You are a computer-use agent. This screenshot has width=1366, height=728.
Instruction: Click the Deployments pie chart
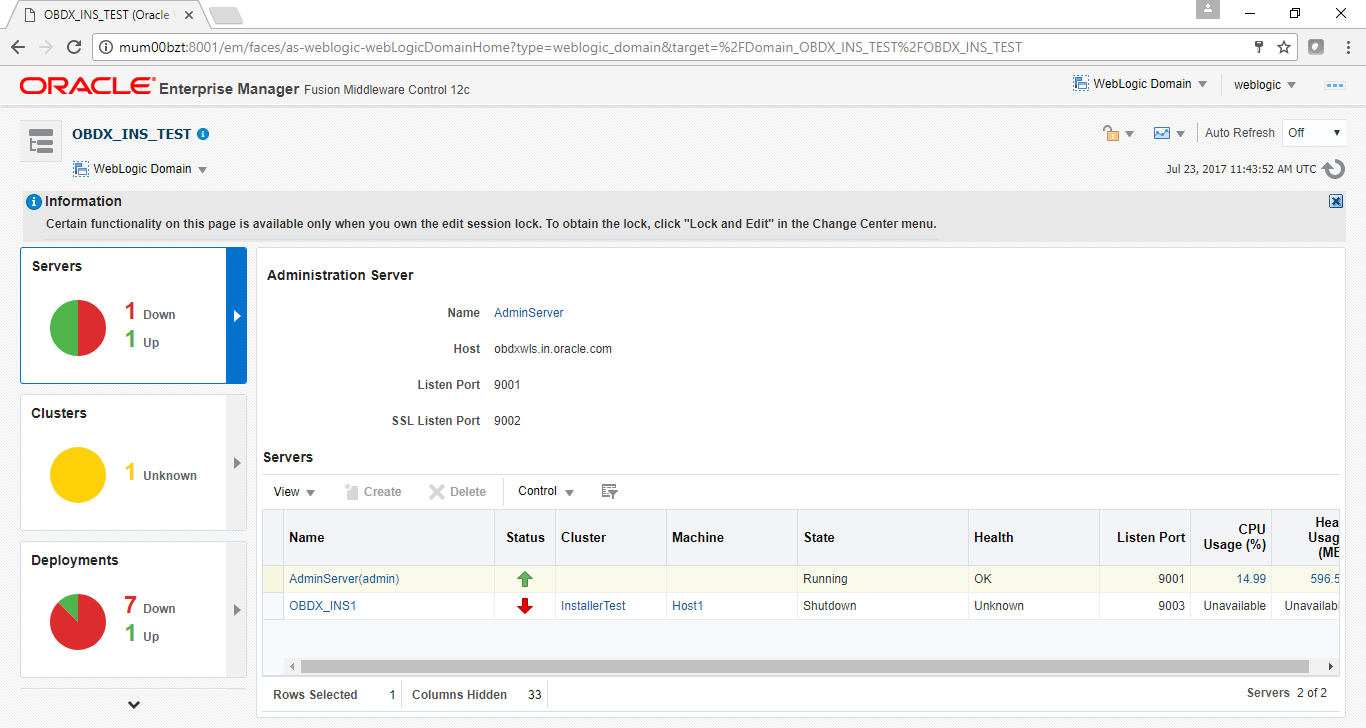(x=78, y=622)
